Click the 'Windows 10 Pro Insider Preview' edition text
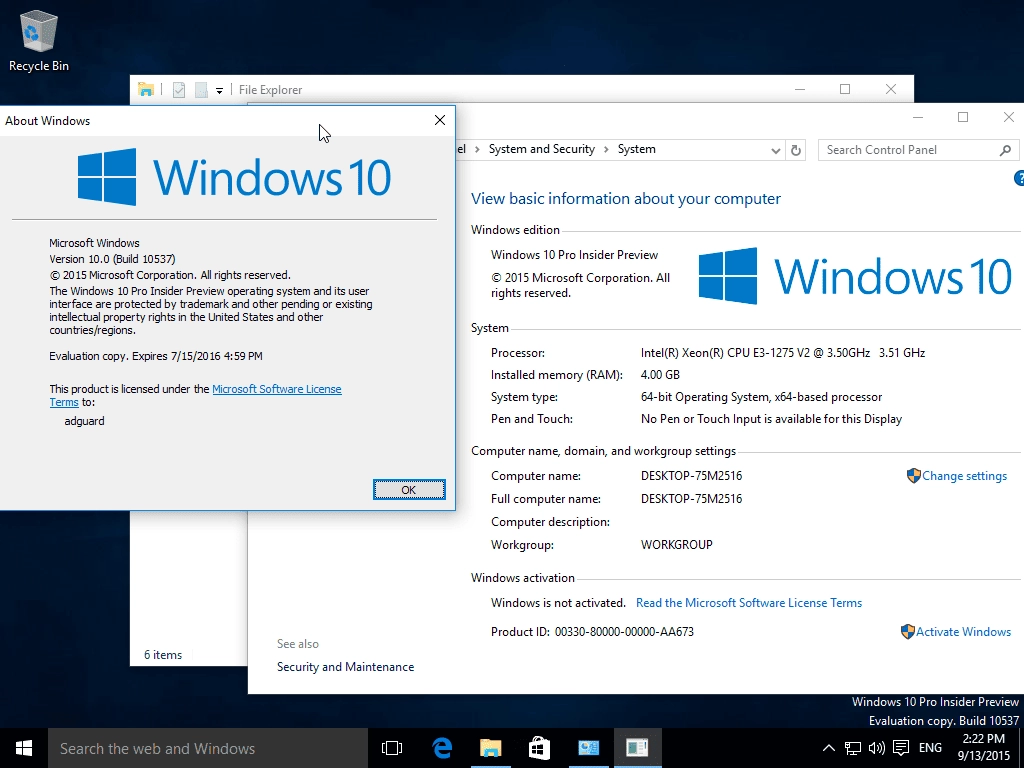 pyautogui.click(x=575, y=255)
